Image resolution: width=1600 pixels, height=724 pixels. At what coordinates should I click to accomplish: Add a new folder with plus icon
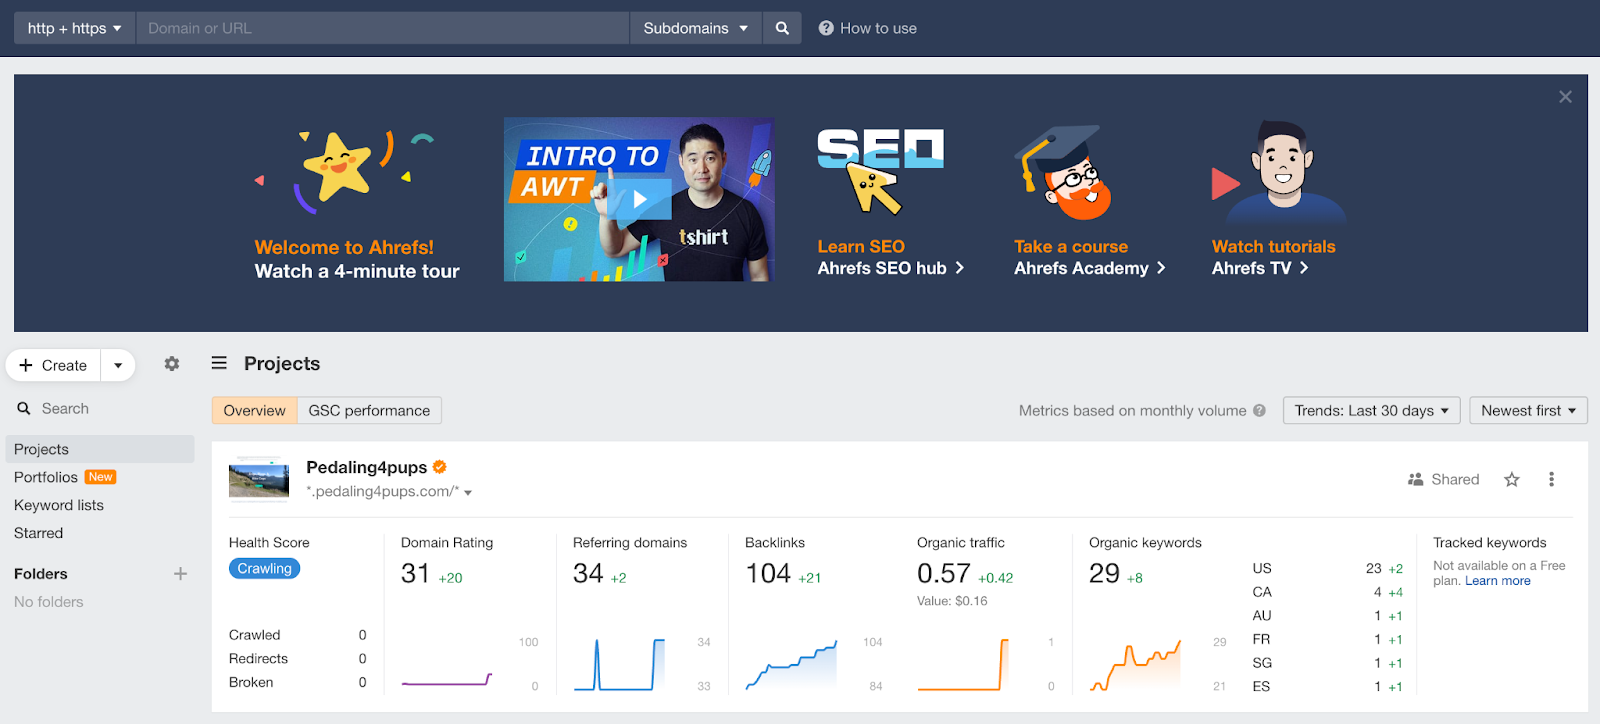[x=180, y=574]
